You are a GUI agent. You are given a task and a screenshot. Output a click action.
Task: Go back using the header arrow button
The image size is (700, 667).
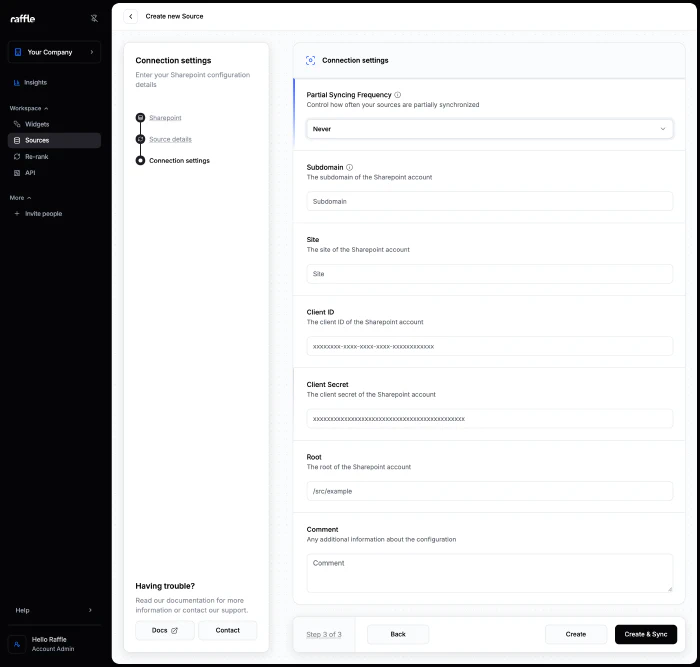tap(130, 17)
